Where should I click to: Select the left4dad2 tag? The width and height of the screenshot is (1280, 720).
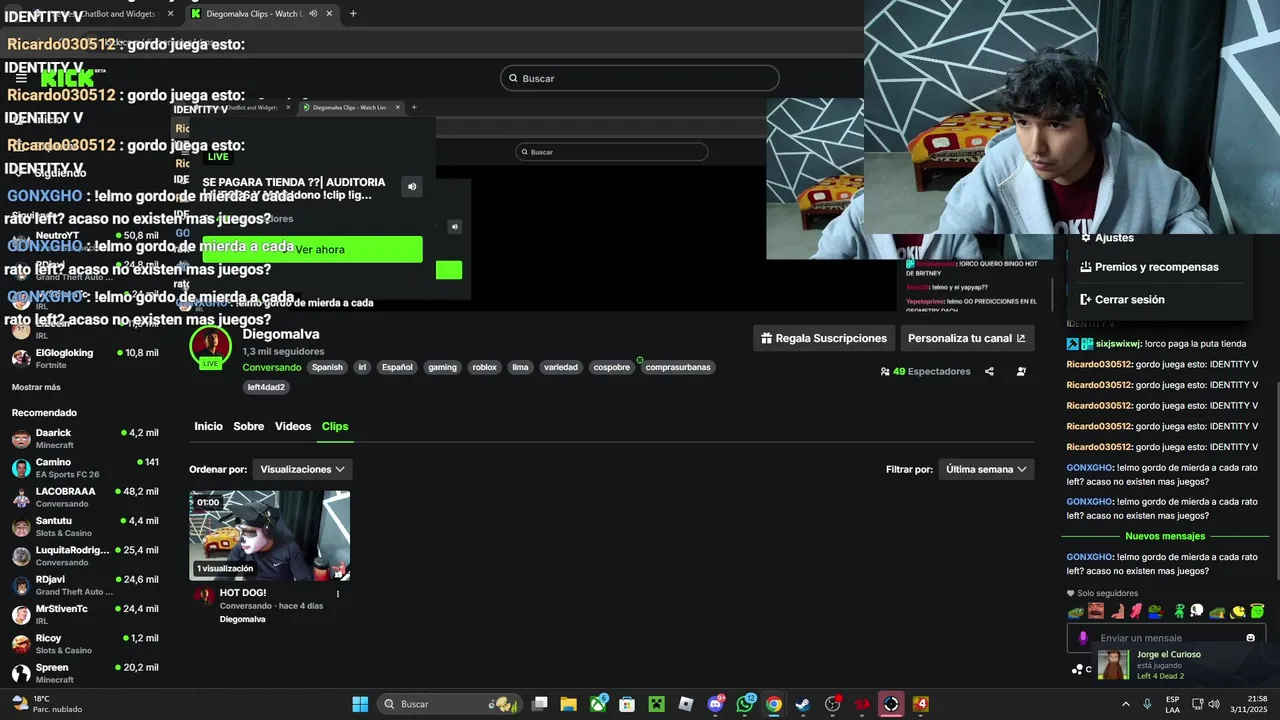click(266, 387)
